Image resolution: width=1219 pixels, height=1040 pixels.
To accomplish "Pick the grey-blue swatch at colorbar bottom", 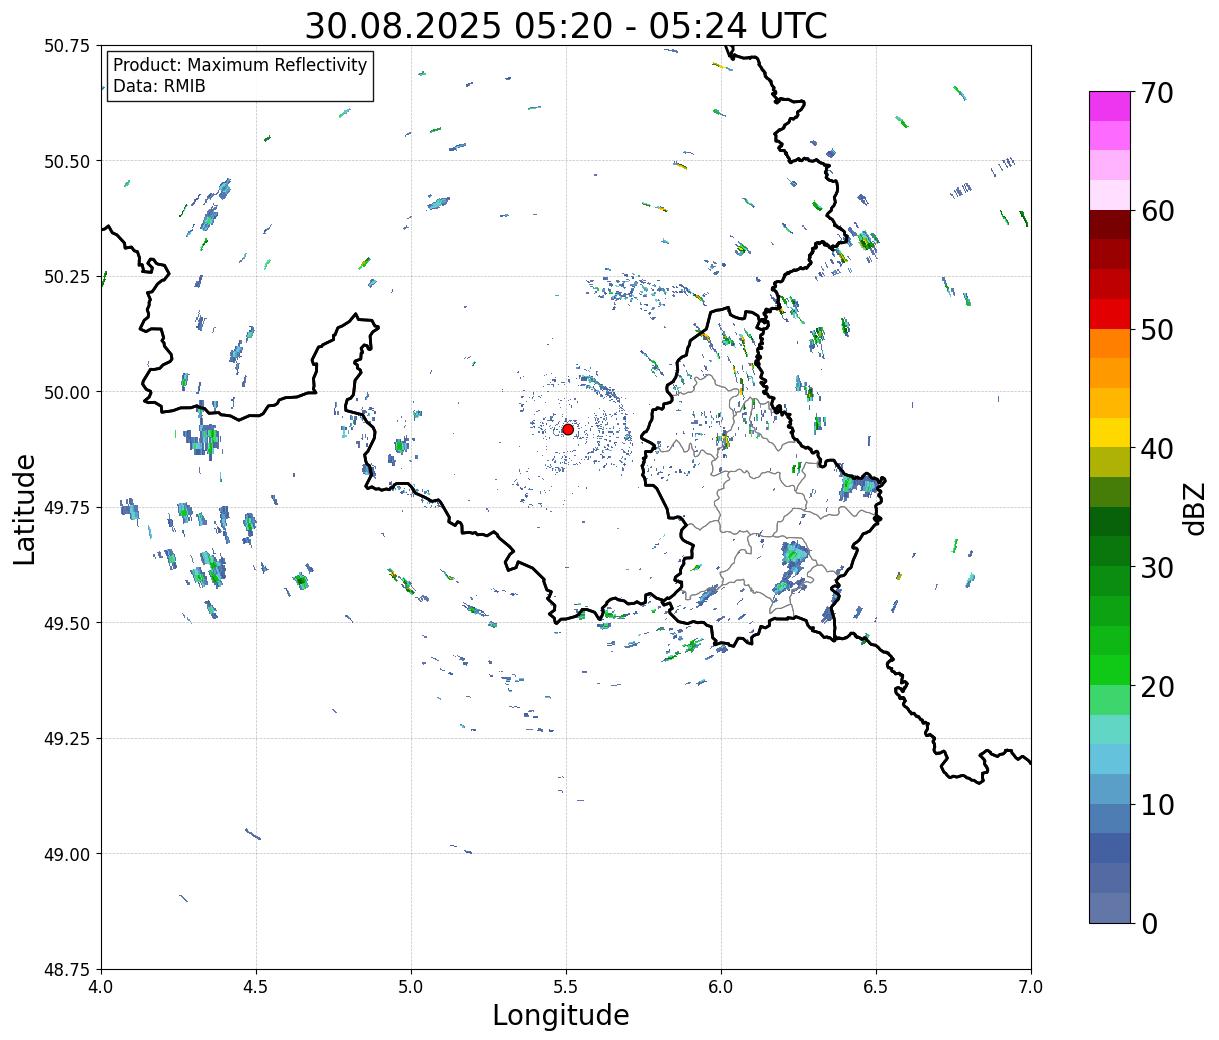I will [1110, 907].
